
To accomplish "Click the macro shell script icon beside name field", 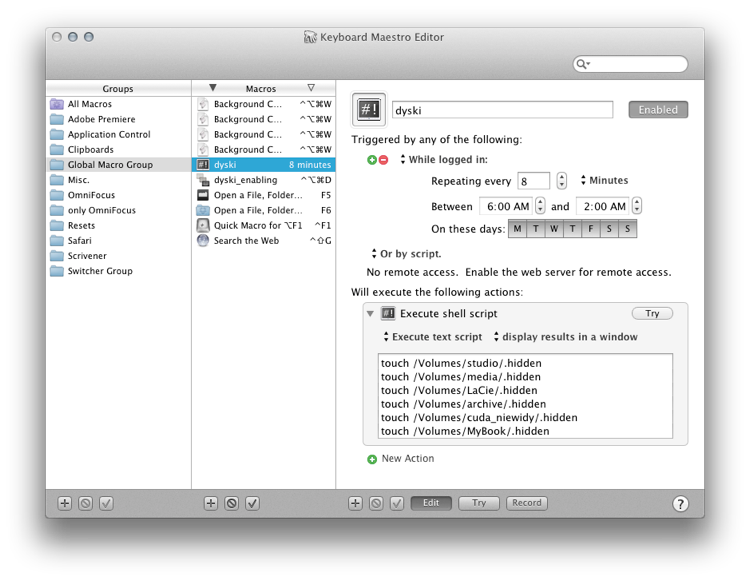I will (369, 110).
